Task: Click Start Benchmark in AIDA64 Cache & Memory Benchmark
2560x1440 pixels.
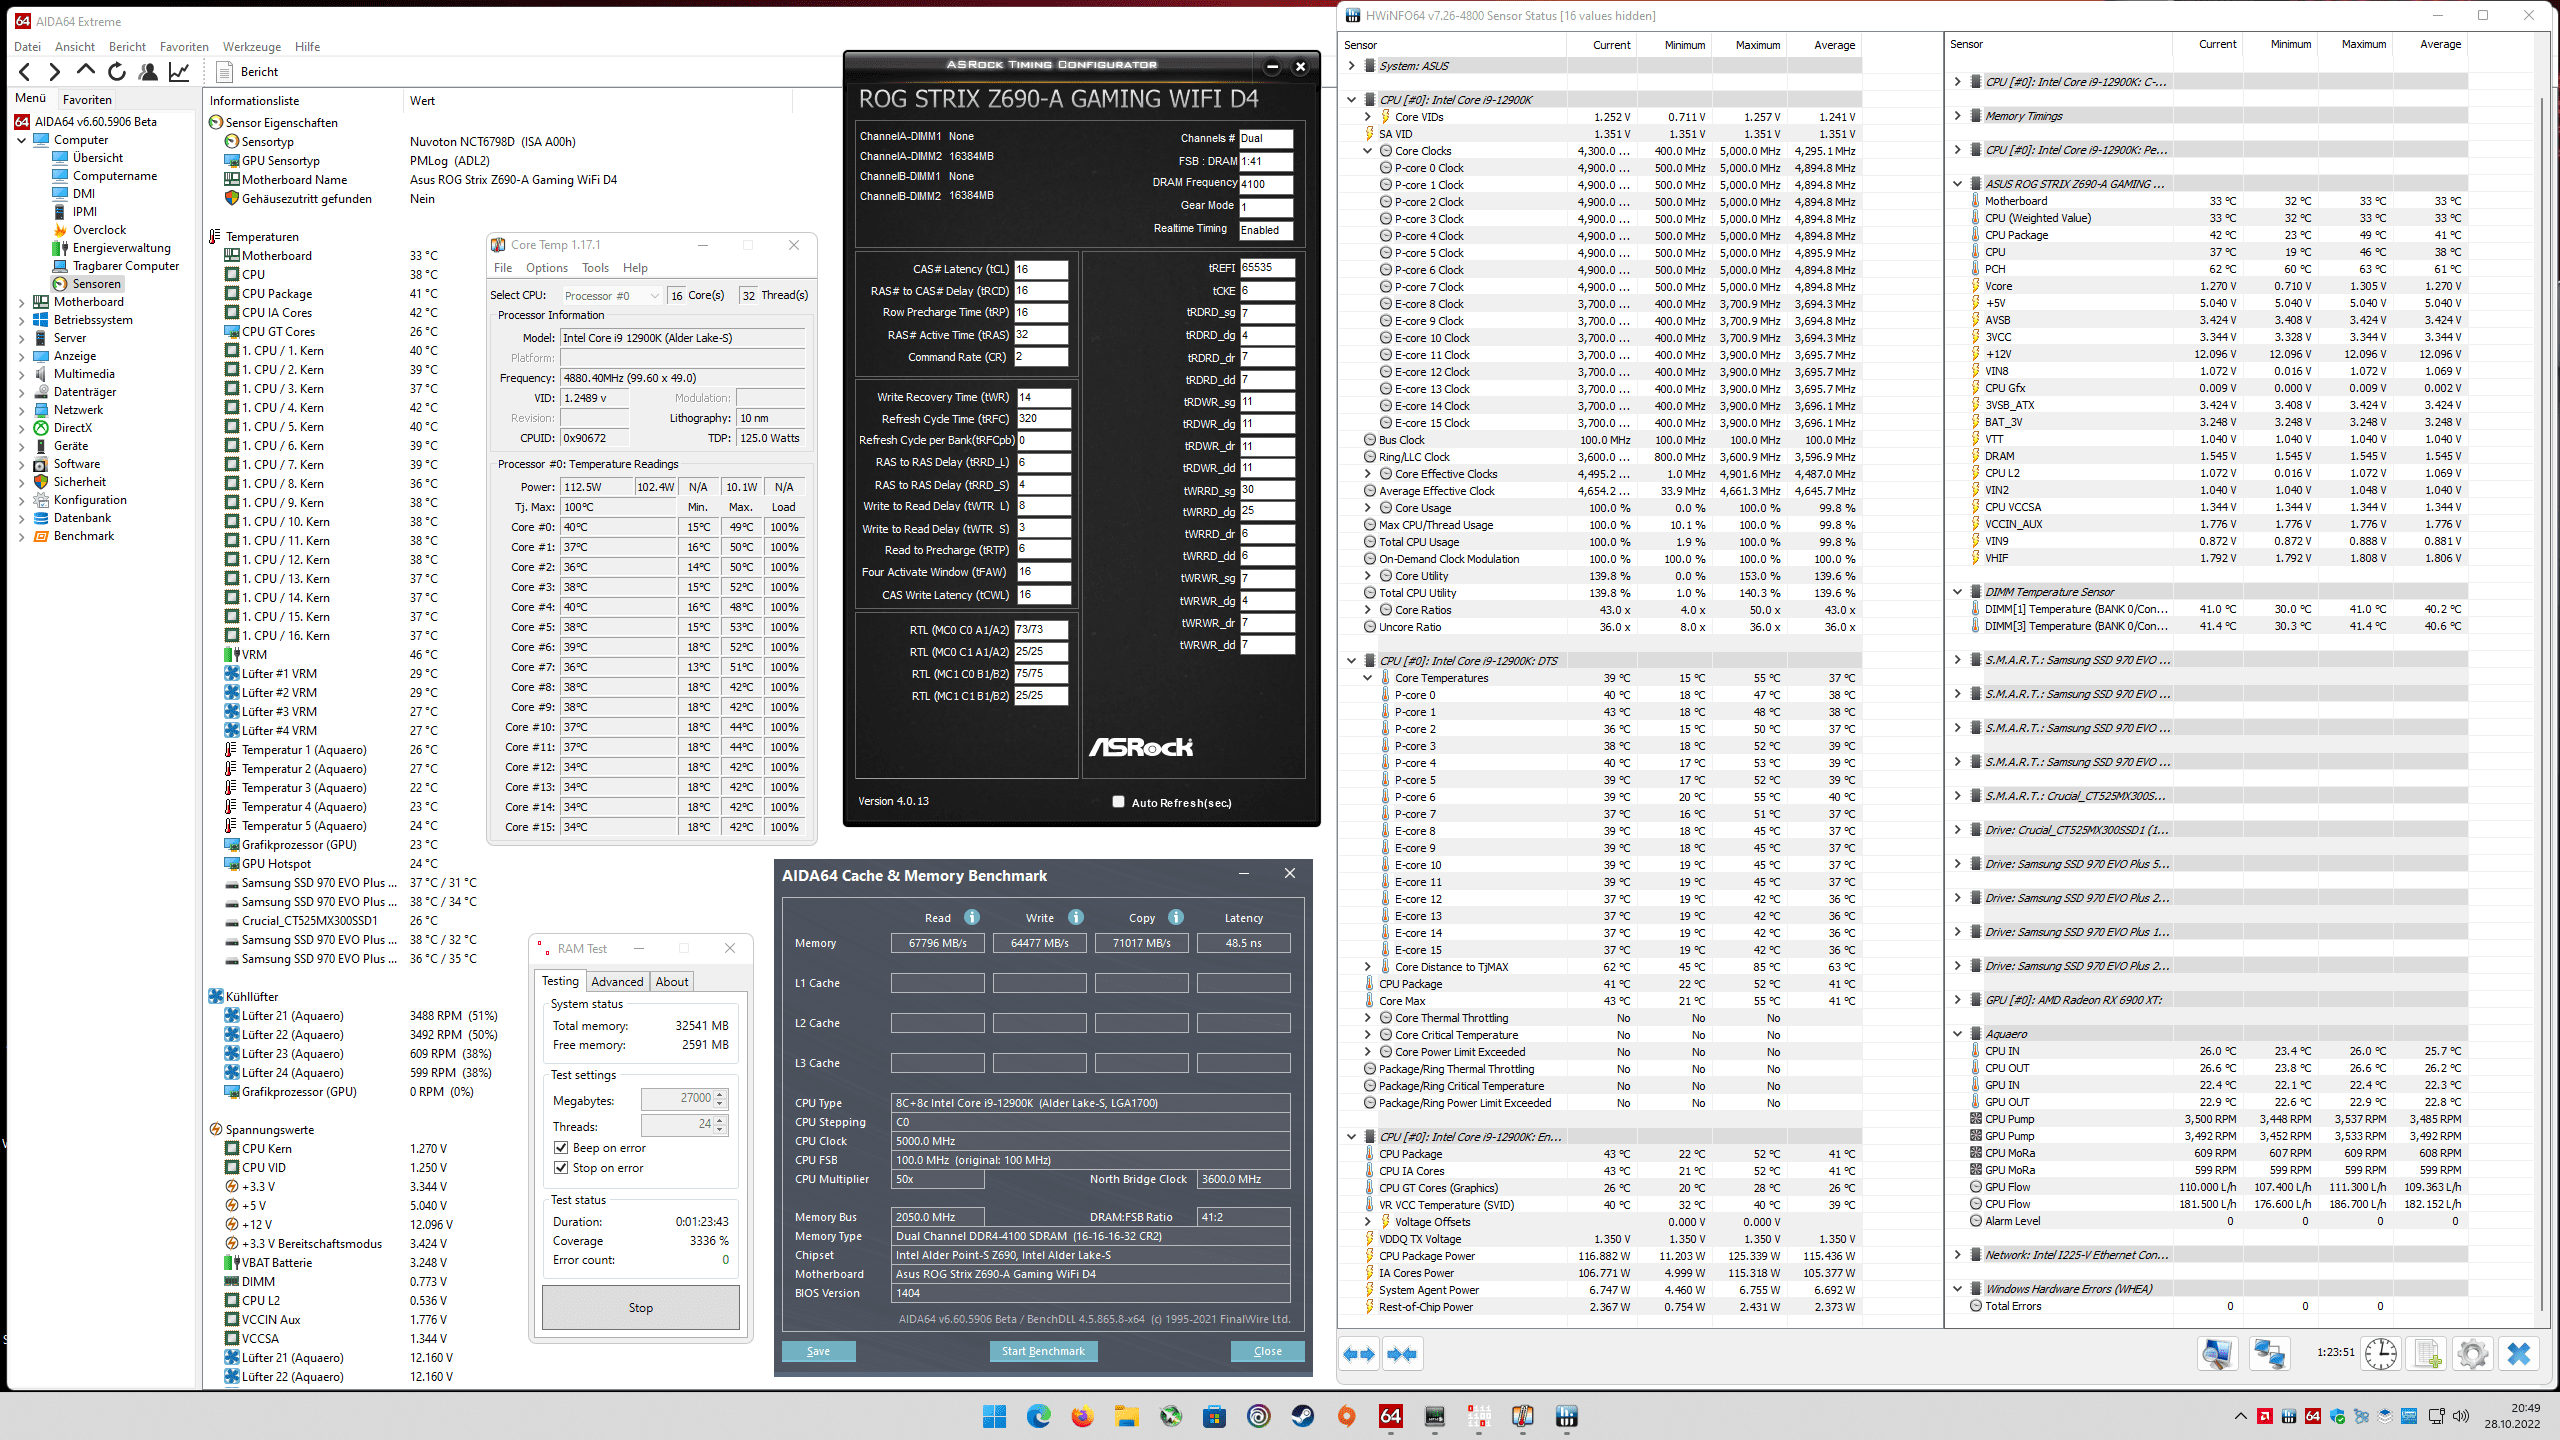Action: pos(1043,1351)
